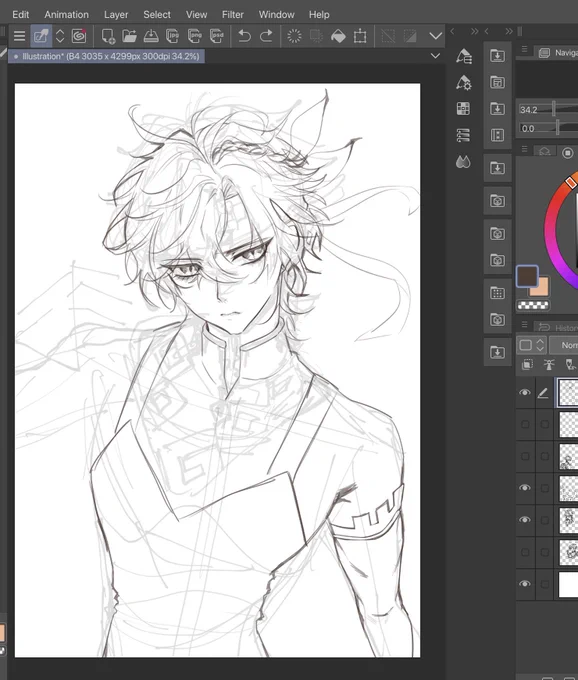Select the transparent checkered color swatch
This screenshot has height=680, width=578.
tap(533, 305)
